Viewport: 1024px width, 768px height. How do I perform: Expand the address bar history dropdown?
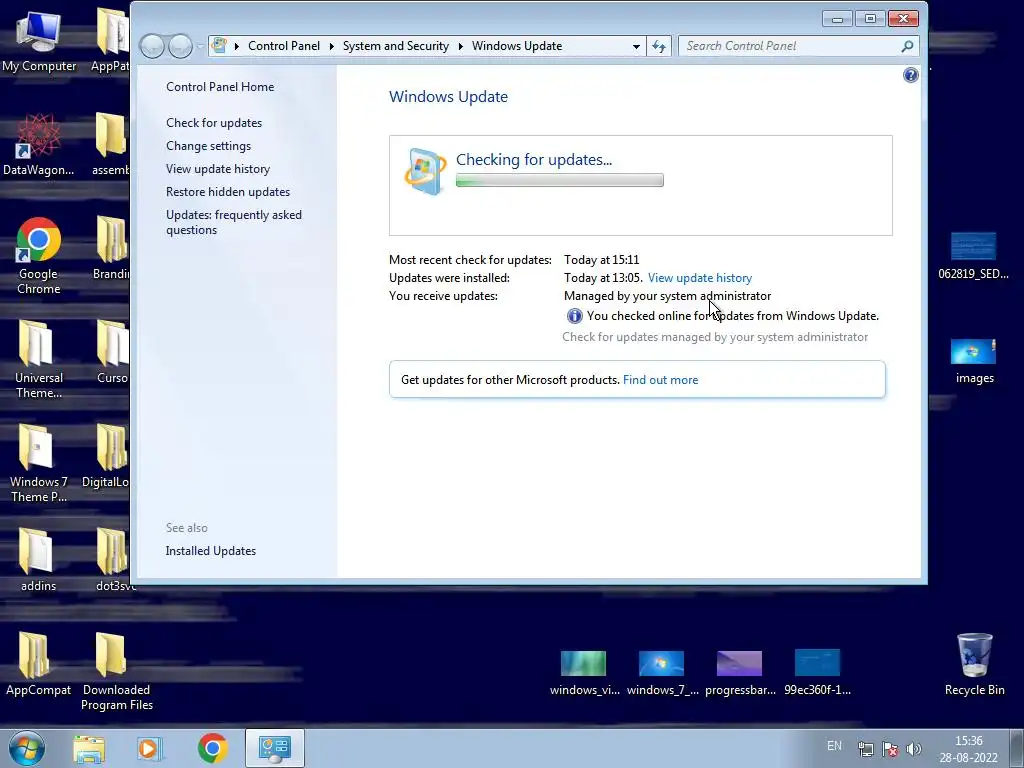tap(636, 46)
